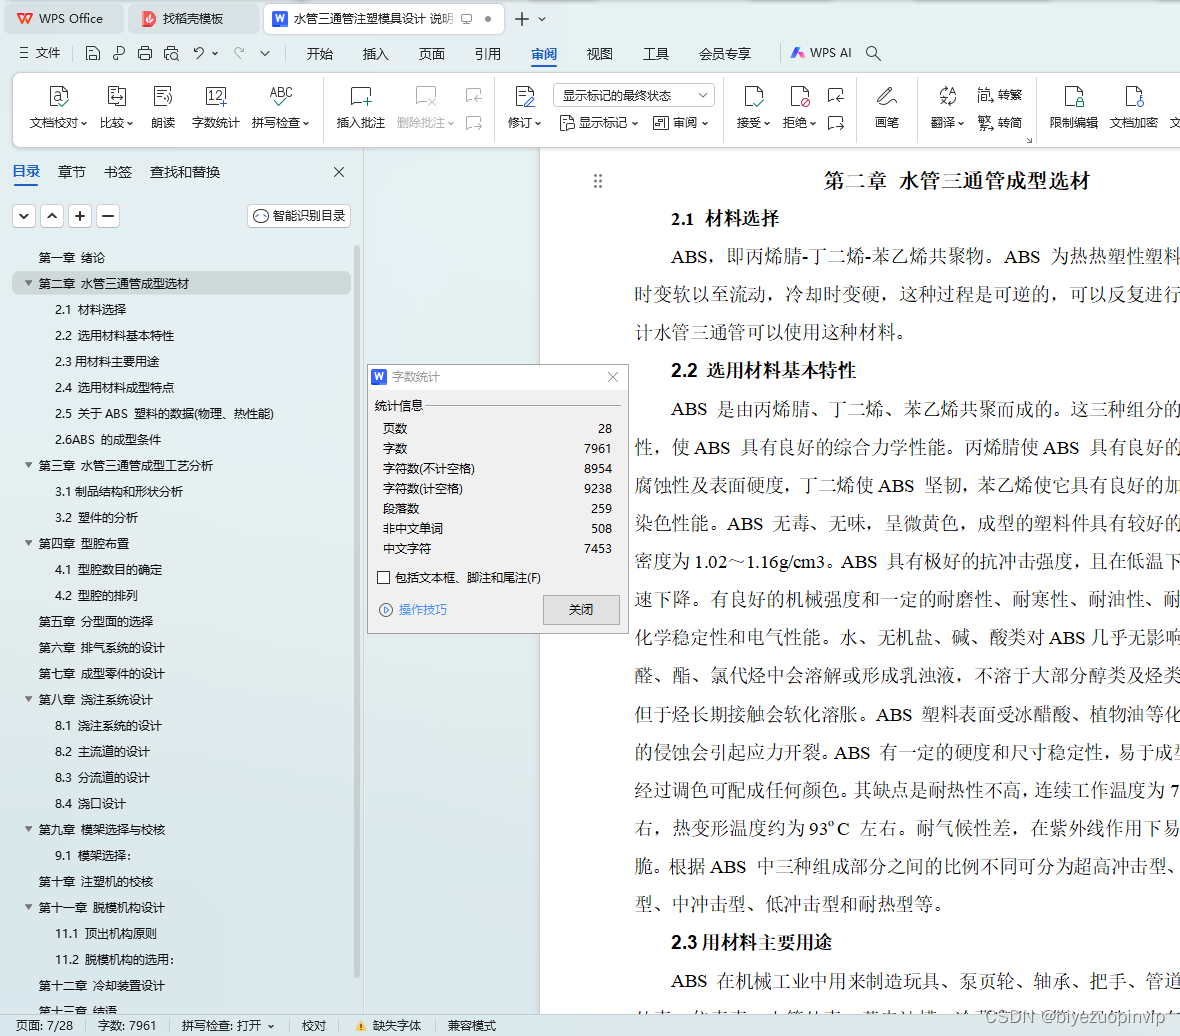Click the minus button in outline panel

[108, 216]
